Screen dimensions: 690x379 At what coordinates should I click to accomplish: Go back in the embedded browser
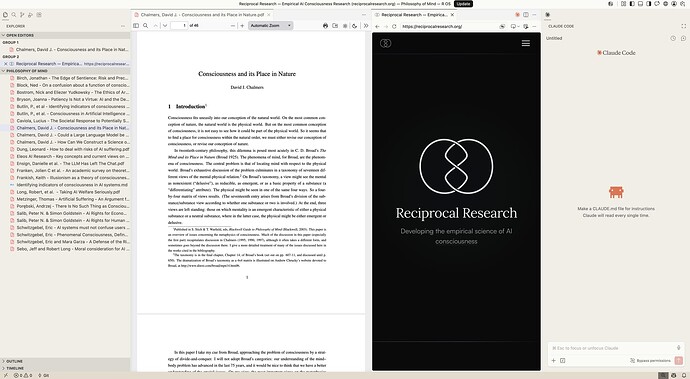[377, 26]
